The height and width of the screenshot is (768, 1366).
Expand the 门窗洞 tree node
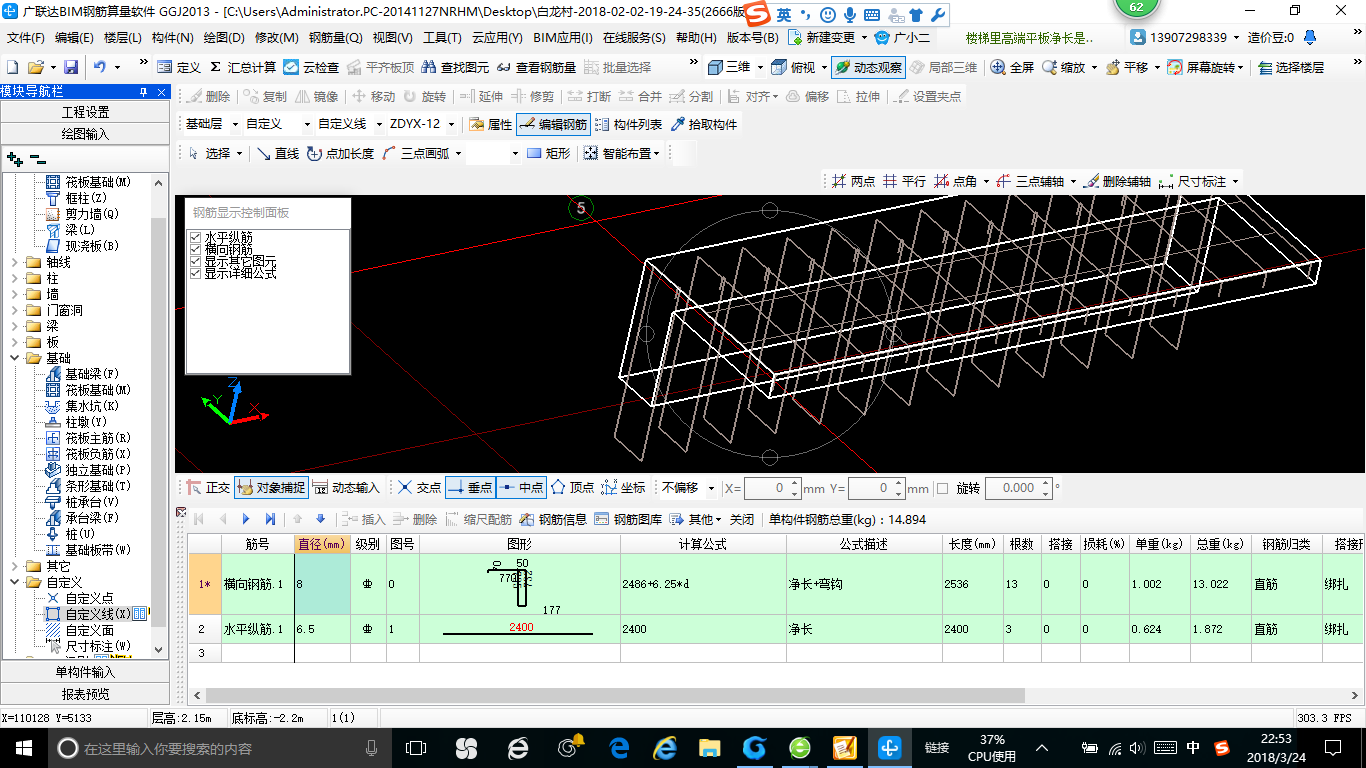tap(13, 310)
